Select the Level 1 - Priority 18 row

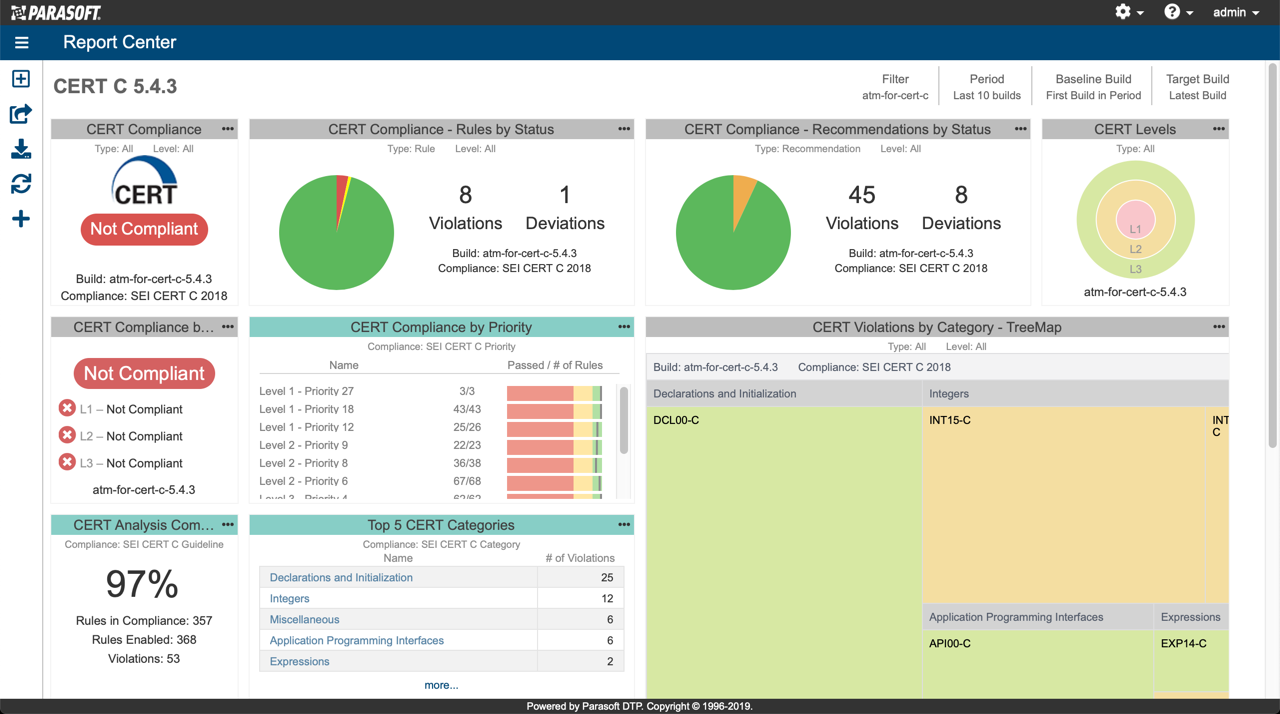pyautogui.click(x=432, y=410)
